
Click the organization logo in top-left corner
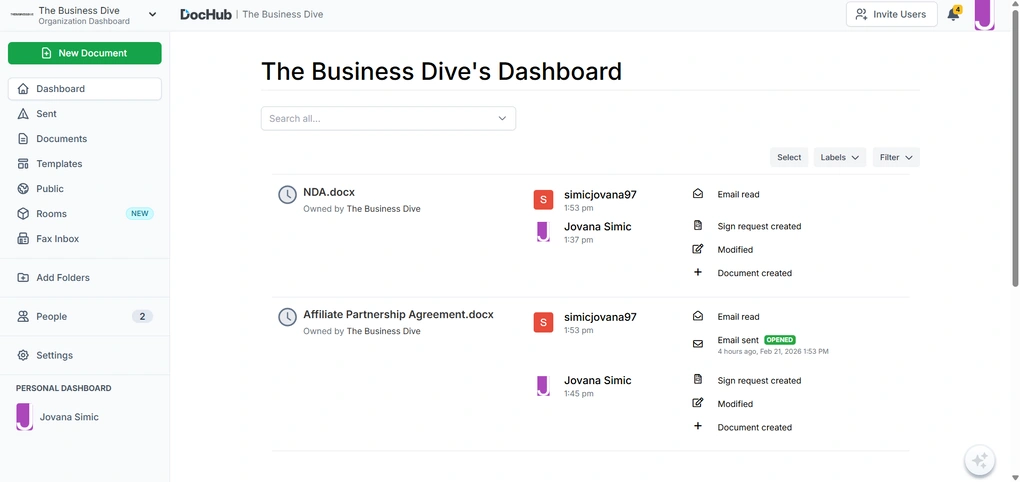21,14
